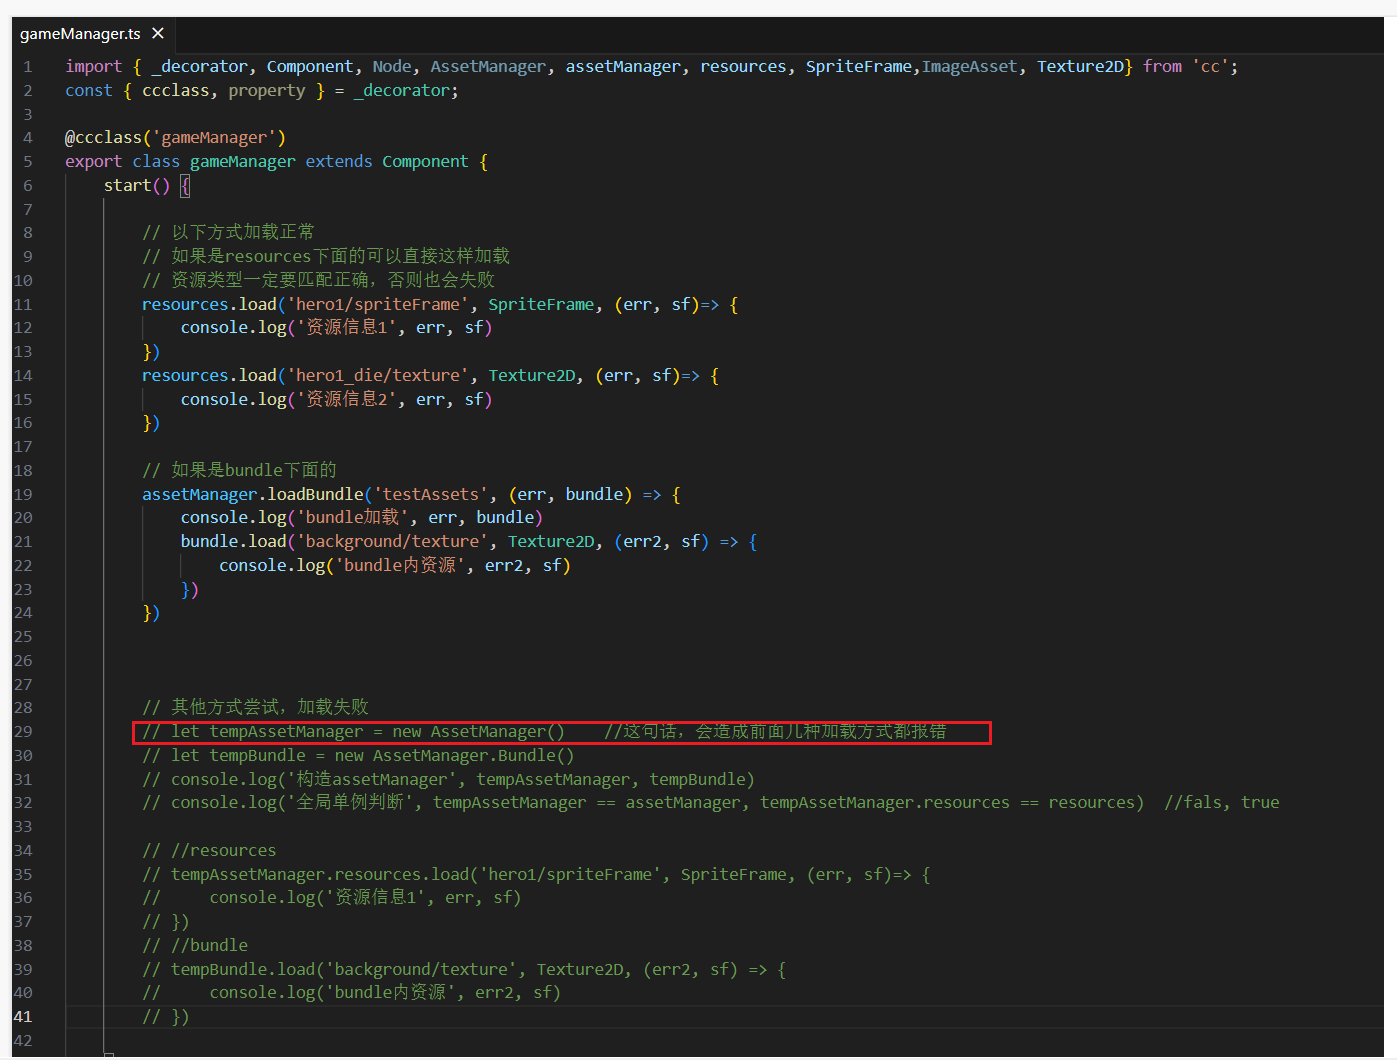Click tempAssetManager.resources.load on line 35
The image size is (1397, 1060).
click(320, 874)
